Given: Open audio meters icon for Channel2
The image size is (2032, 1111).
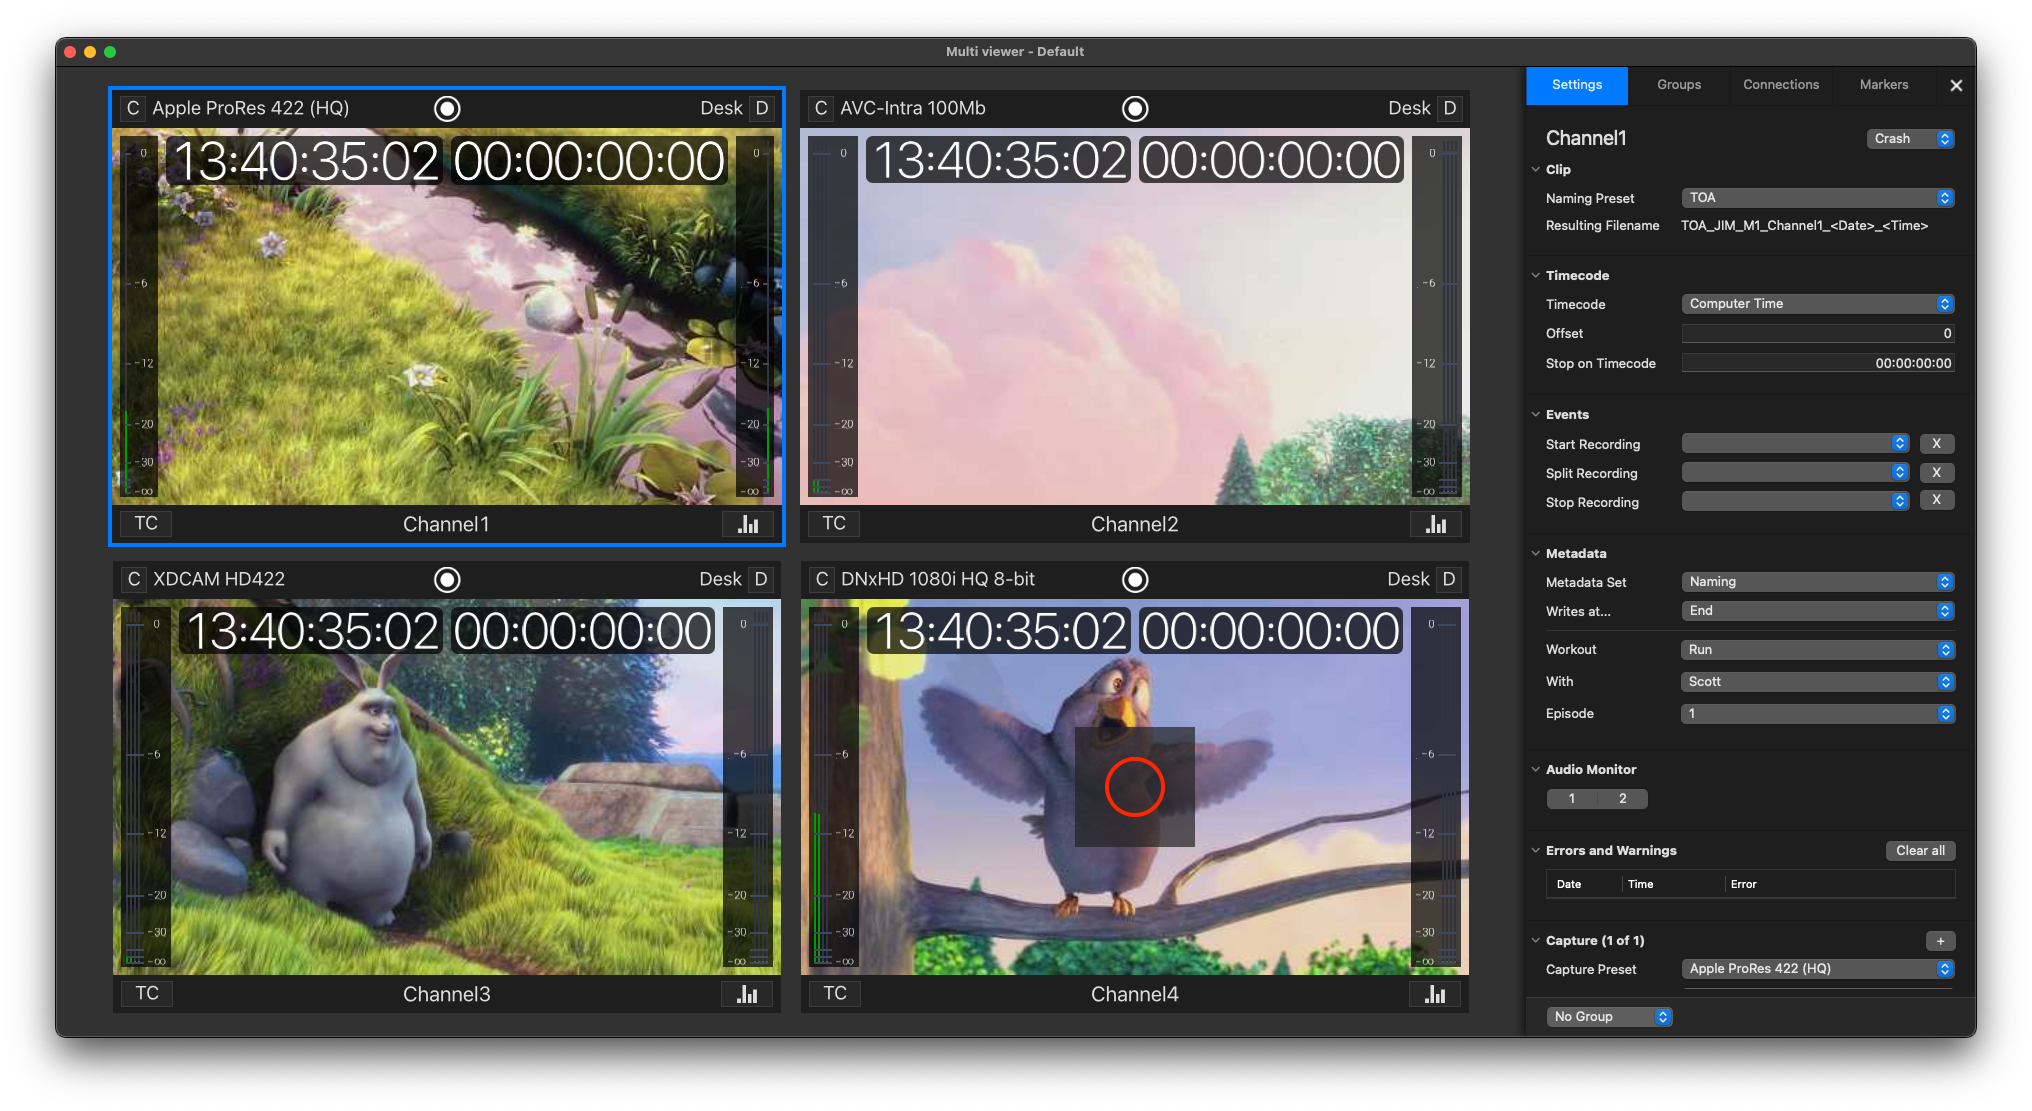Looking at the screenshot, I should [1436, 524].
